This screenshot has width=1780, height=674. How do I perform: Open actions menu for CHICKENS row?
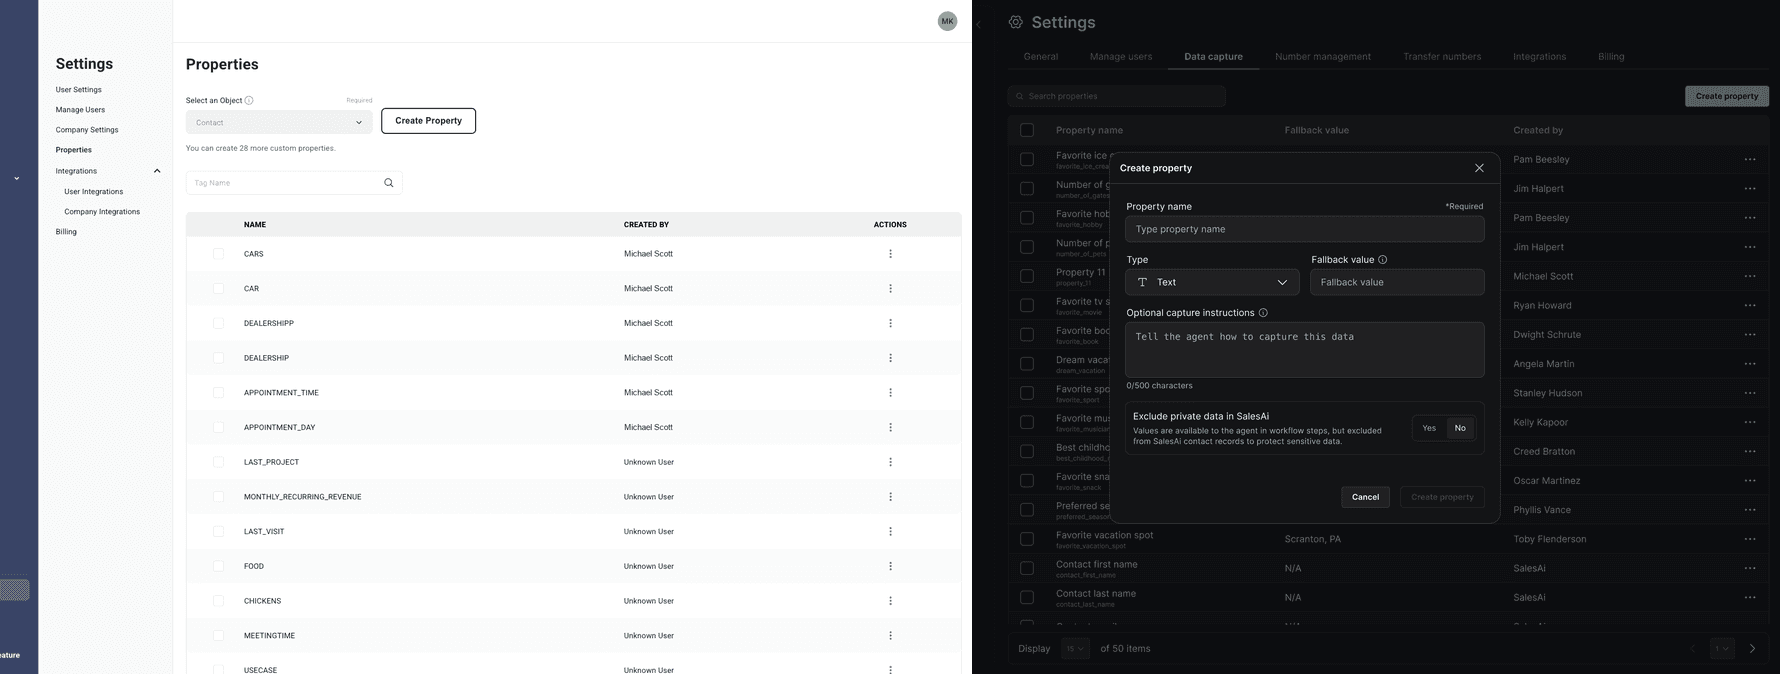click(x=890, y=601)
